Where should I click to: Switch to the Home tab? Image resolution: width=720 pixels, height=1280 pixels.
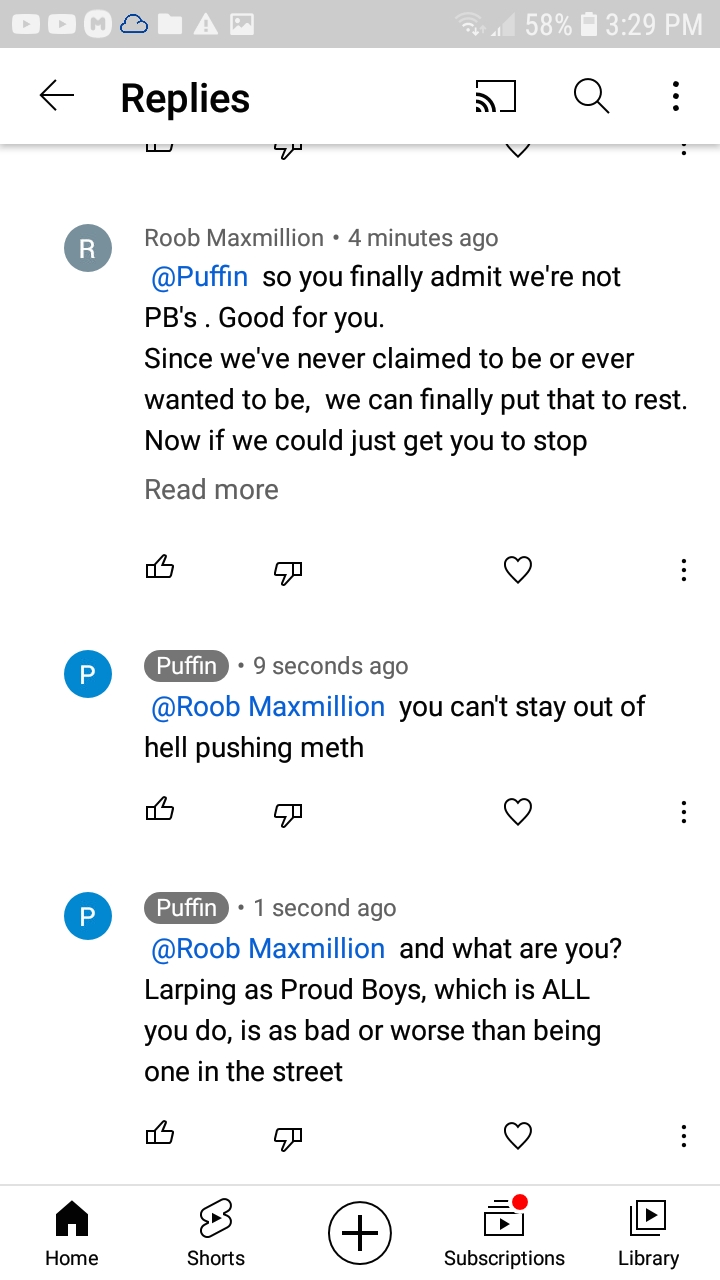coord(72,1234)
